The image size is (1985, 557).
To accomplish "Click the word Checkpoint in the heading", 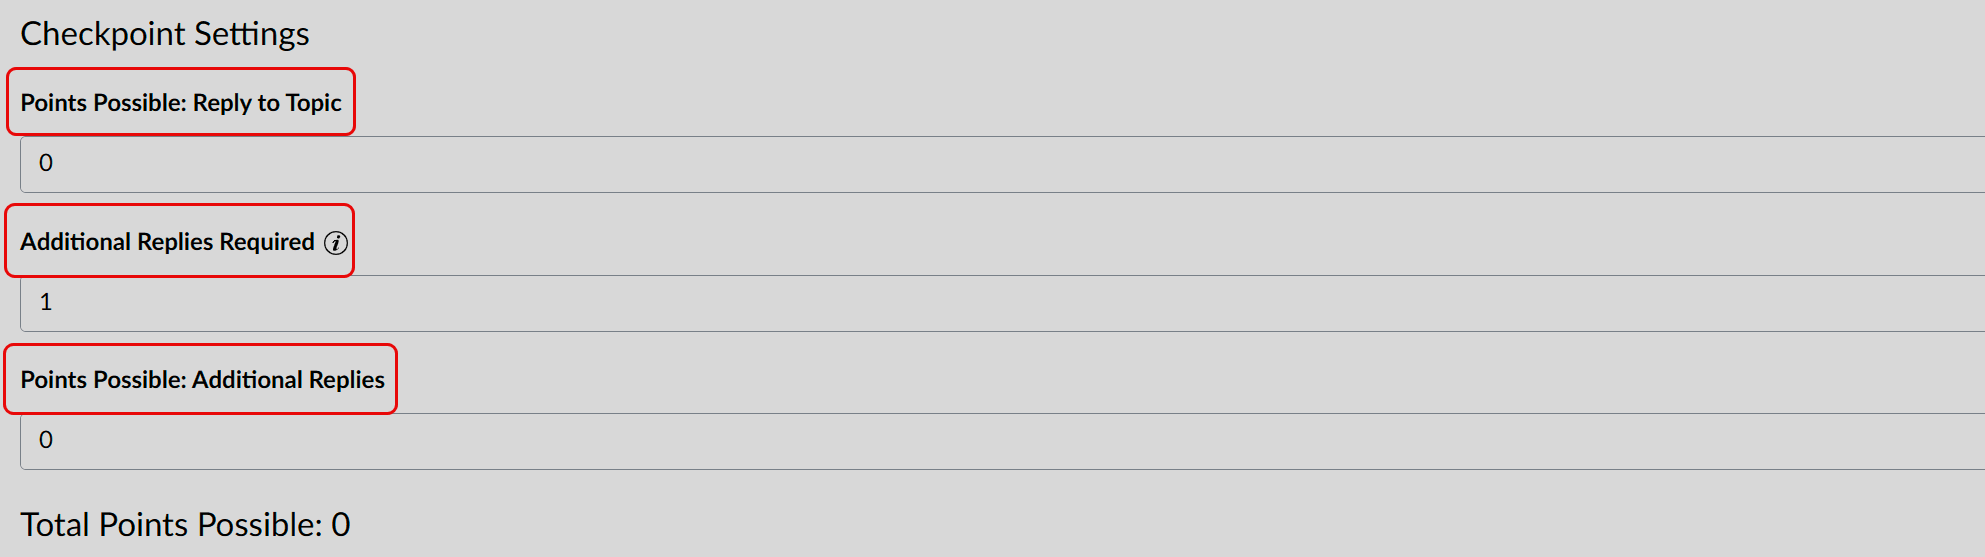I will click(104, 34).
